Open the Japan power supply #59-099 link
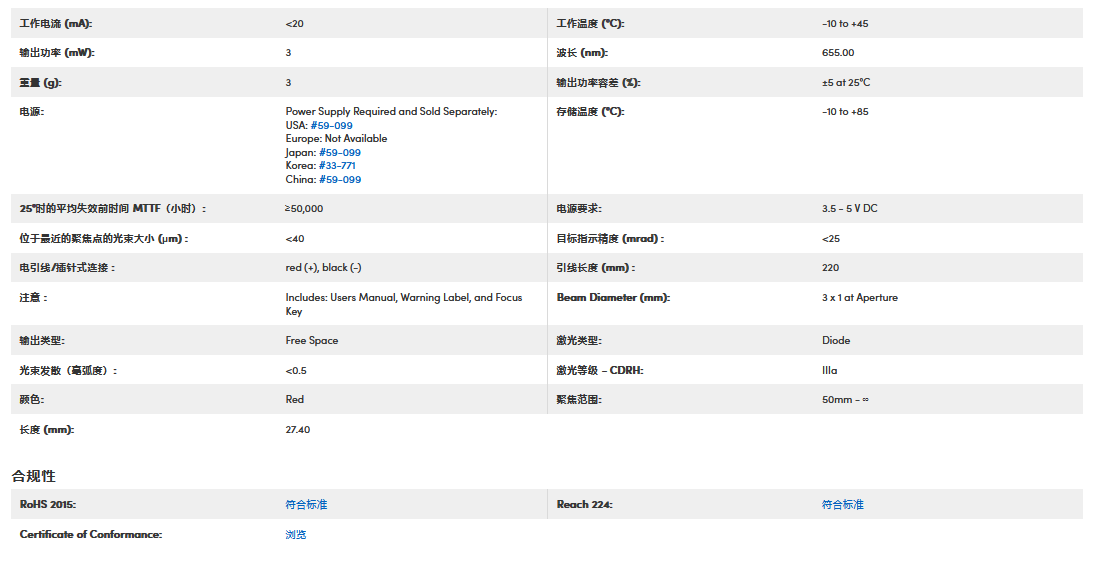 339,153
